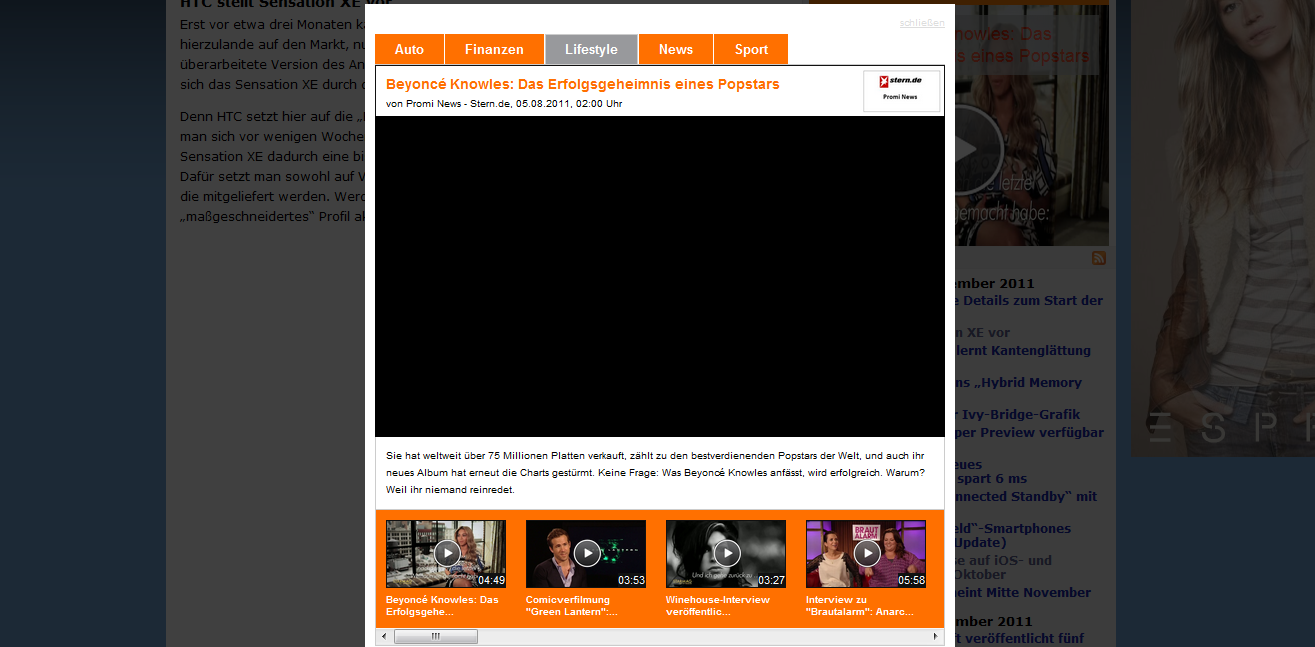This screenshot has height=647, width=1315.
Task: Play the Green Lantern Comicverfilmung clip
Action: (586, 553)
